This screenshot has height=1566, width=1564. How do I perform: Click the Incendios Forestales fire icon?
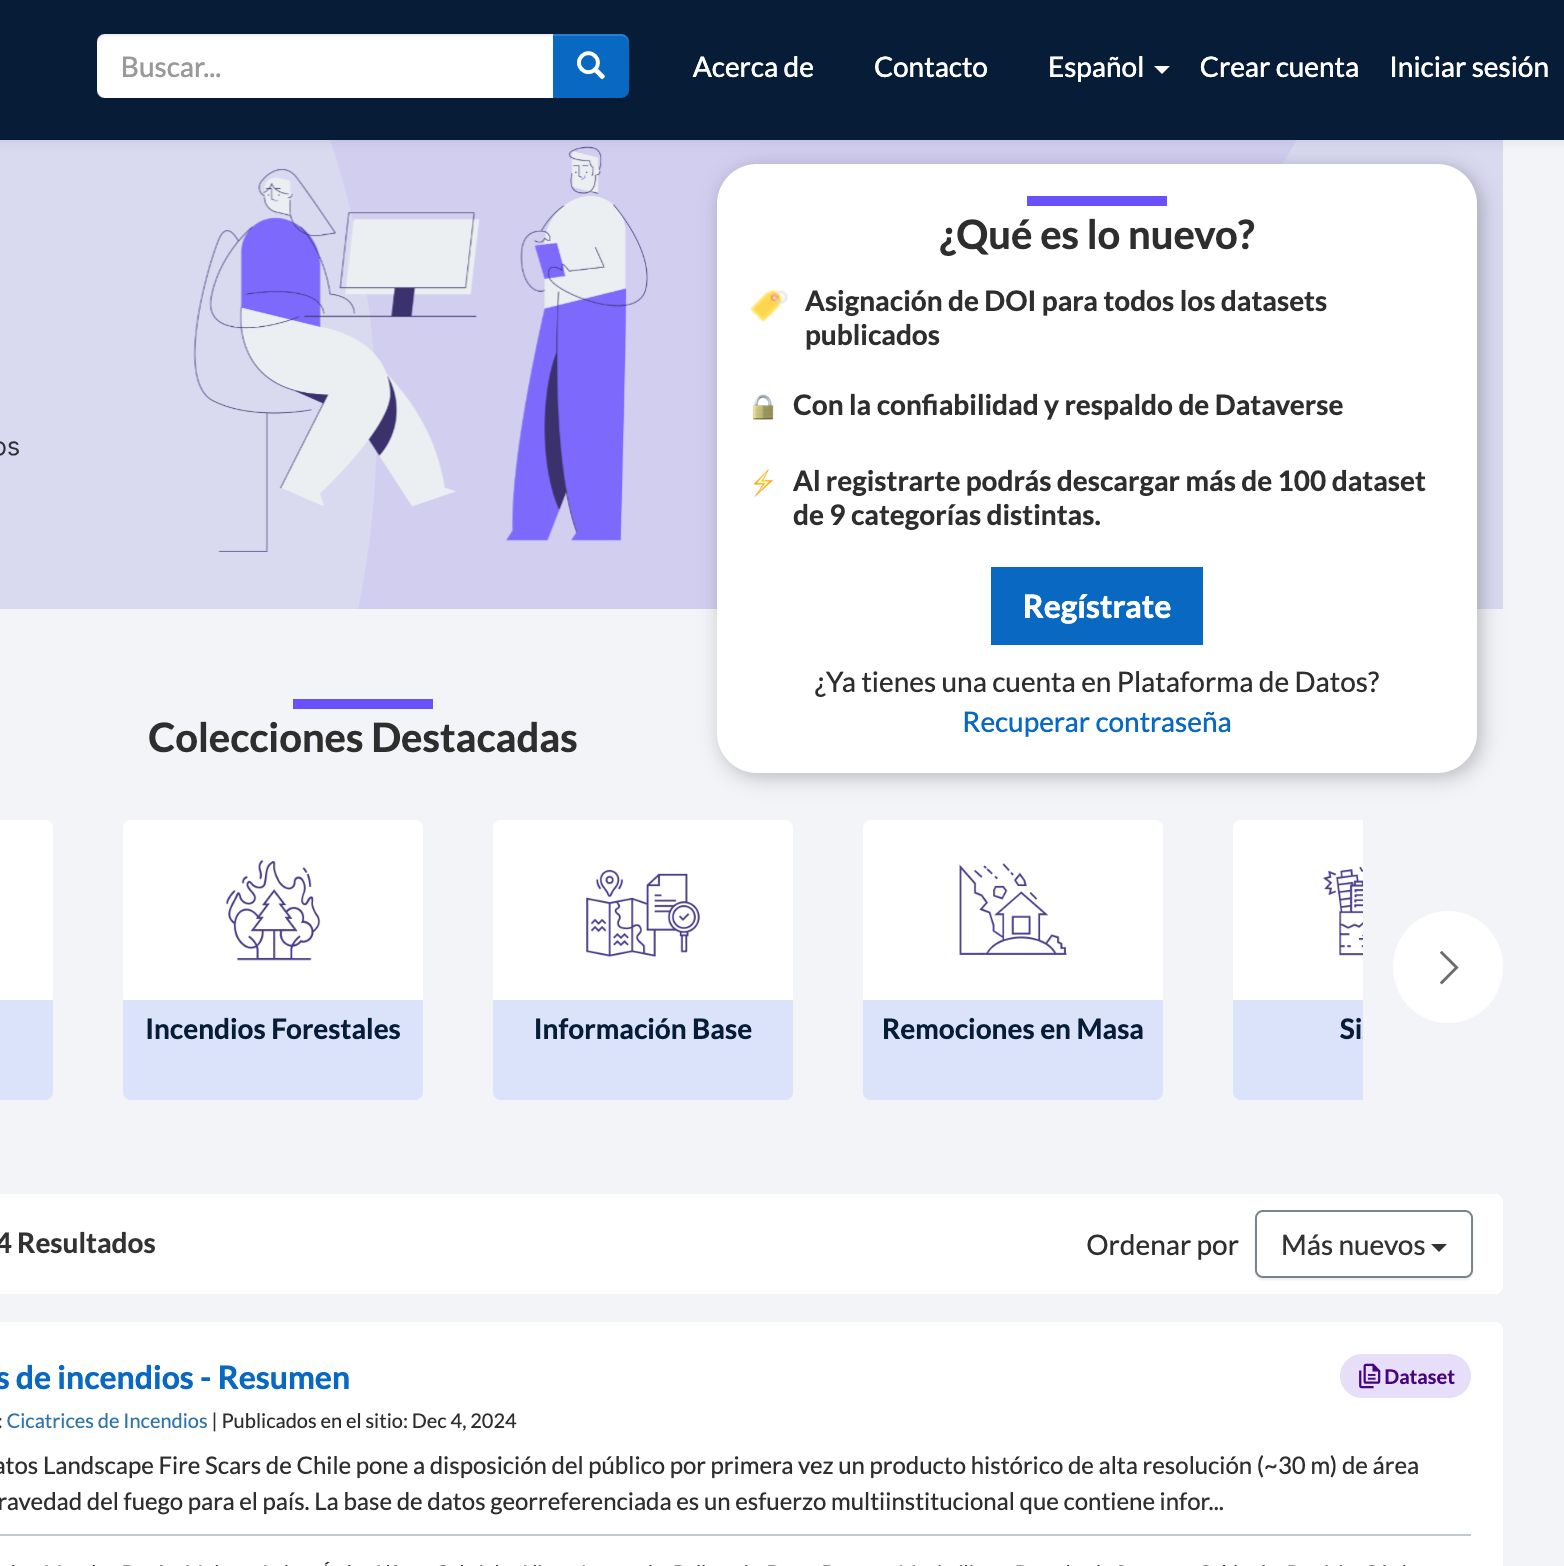click(273, 910)
